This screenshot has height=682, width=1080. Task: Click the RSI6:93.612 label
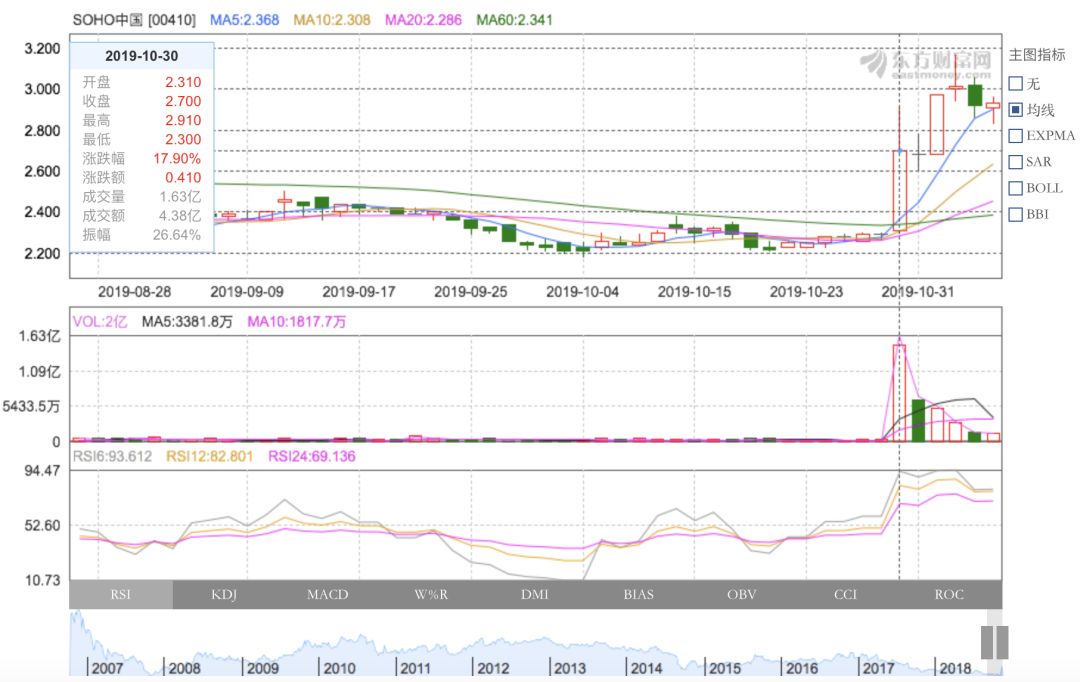click(x=112, y=456)
